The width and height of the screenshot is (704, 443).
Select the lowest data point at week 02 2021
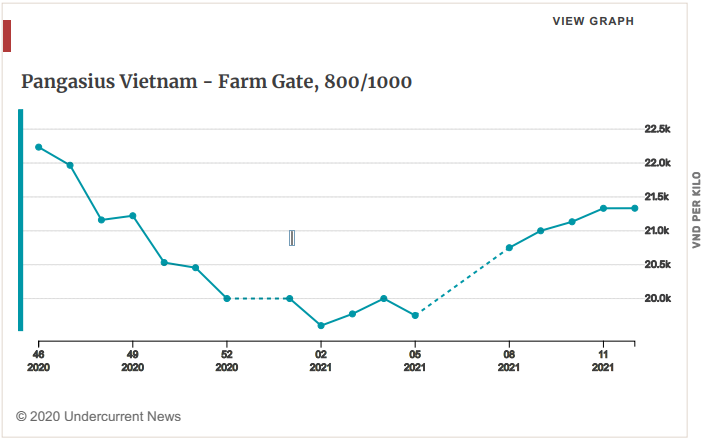pyautogui.click(x=321, y=325)
